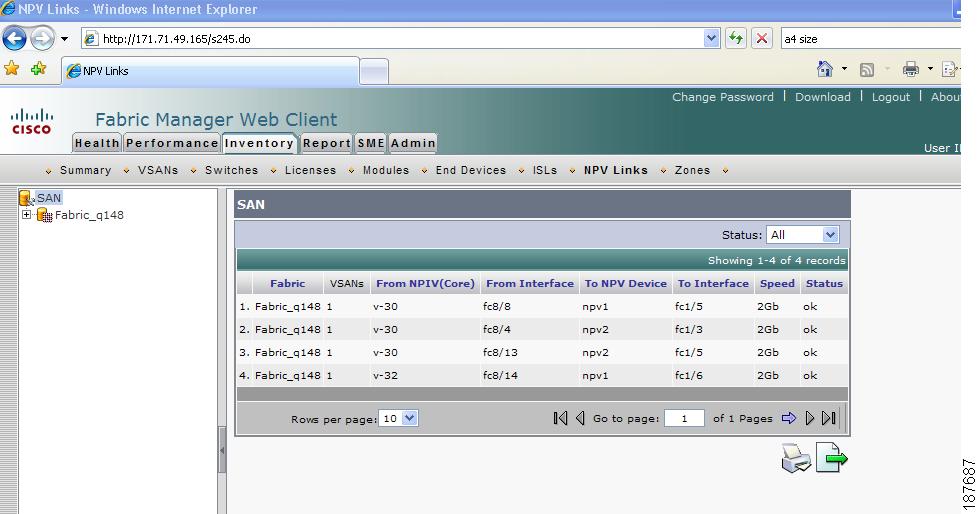This screenshot has width=980, height=514.
Task: Click the first page navigation icon
Action: (560, 418)
